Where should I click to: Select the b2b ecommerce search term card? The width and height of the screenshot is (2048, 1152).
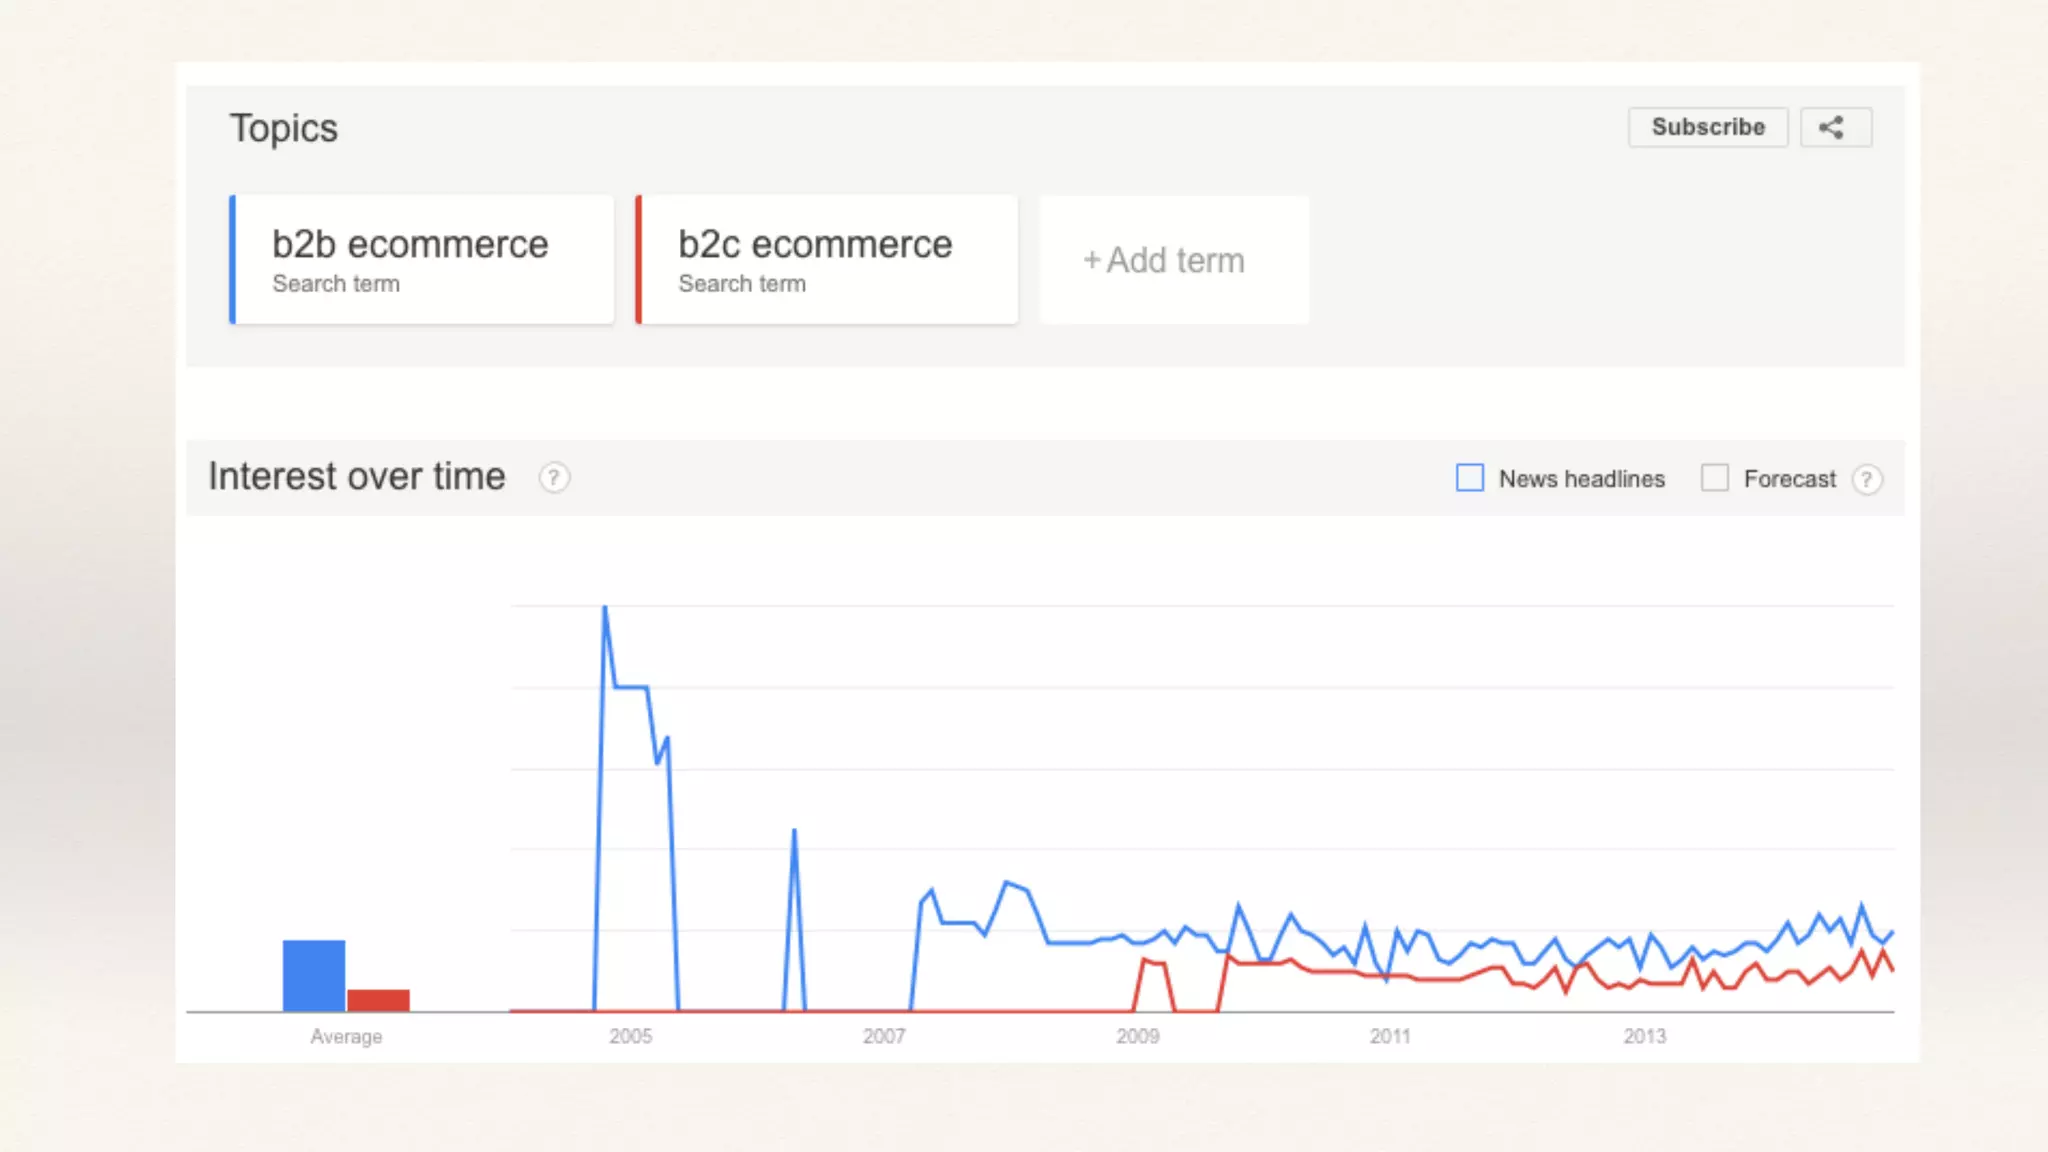[x=422, y=260]
